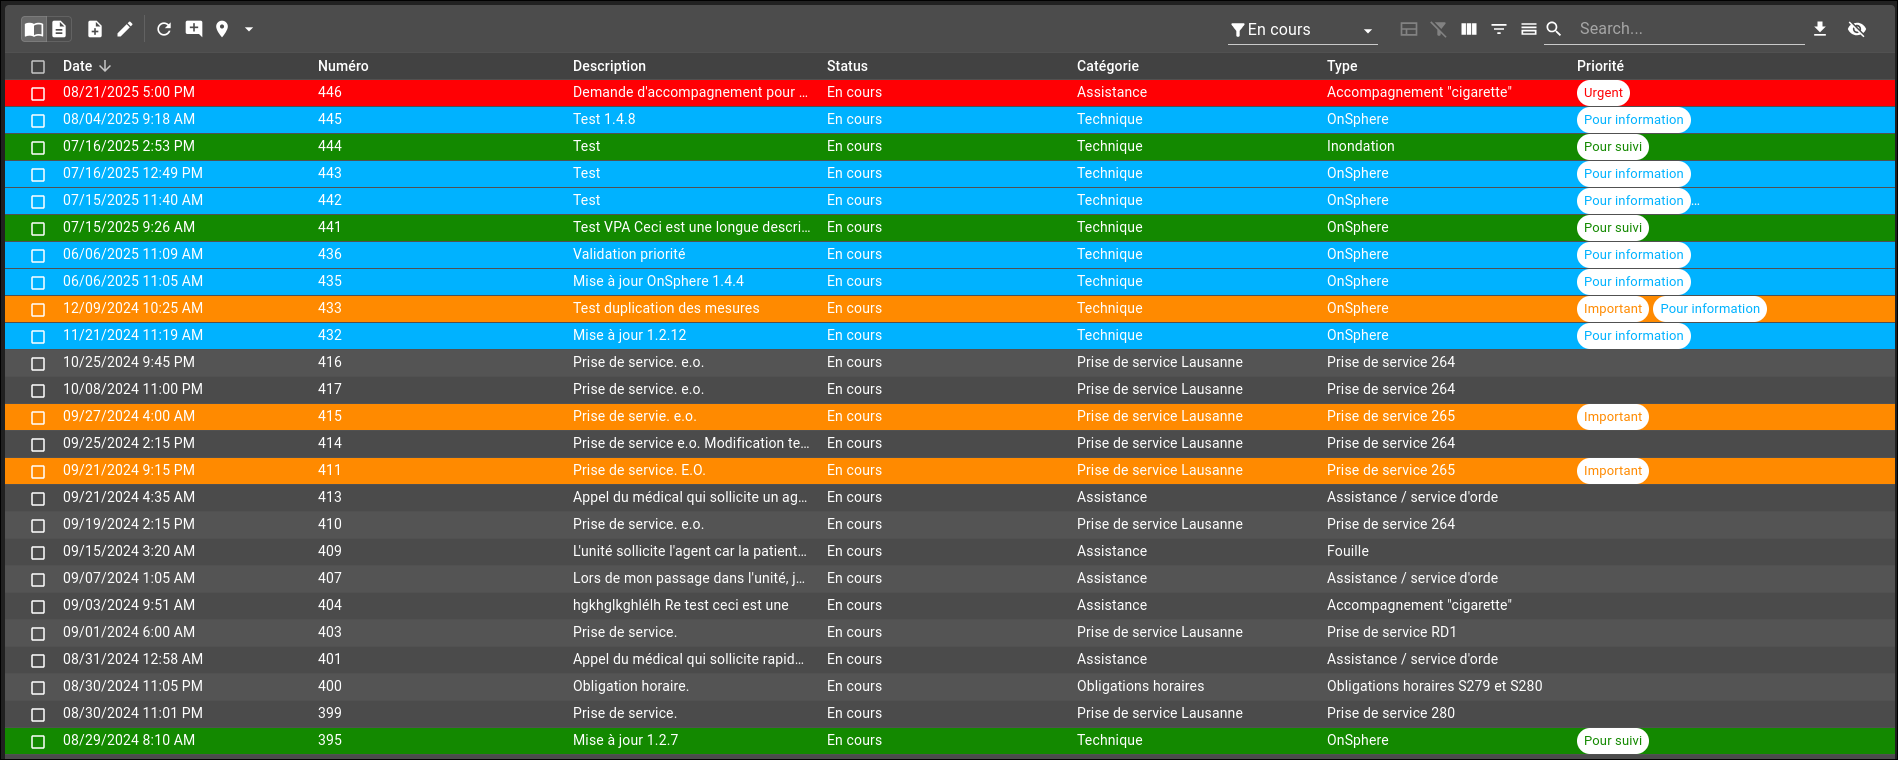The height and width of the screenshot is (760, 1898).
Task: Click the magnifier search icon
Action: click(1554, 29)
